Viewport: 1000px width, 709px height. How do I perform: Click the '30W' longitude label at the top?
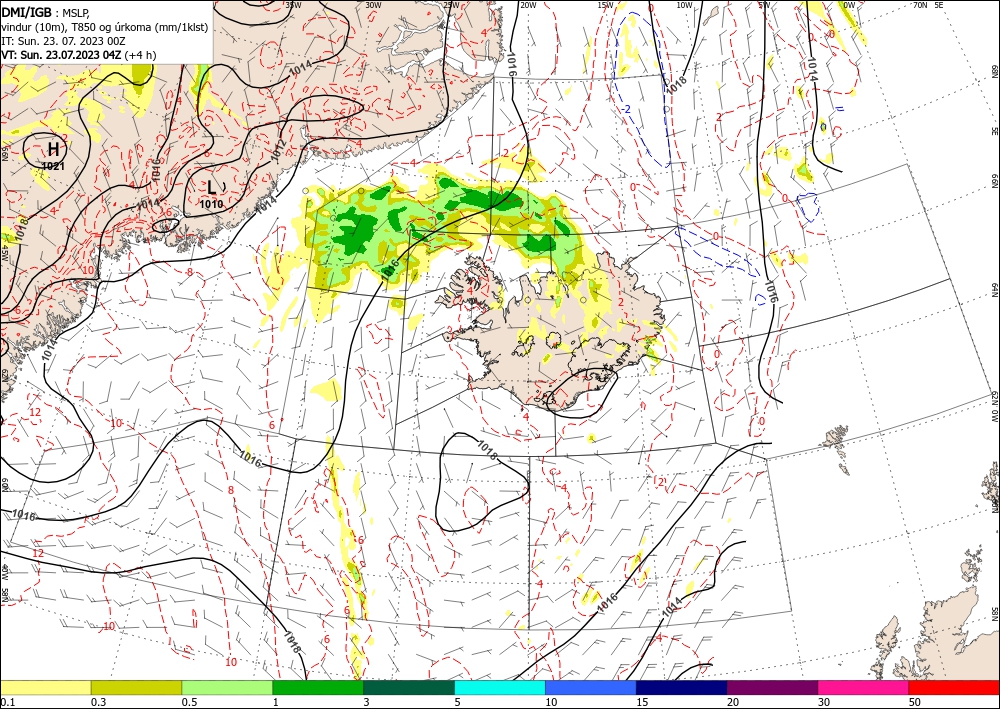coord(373,5)
